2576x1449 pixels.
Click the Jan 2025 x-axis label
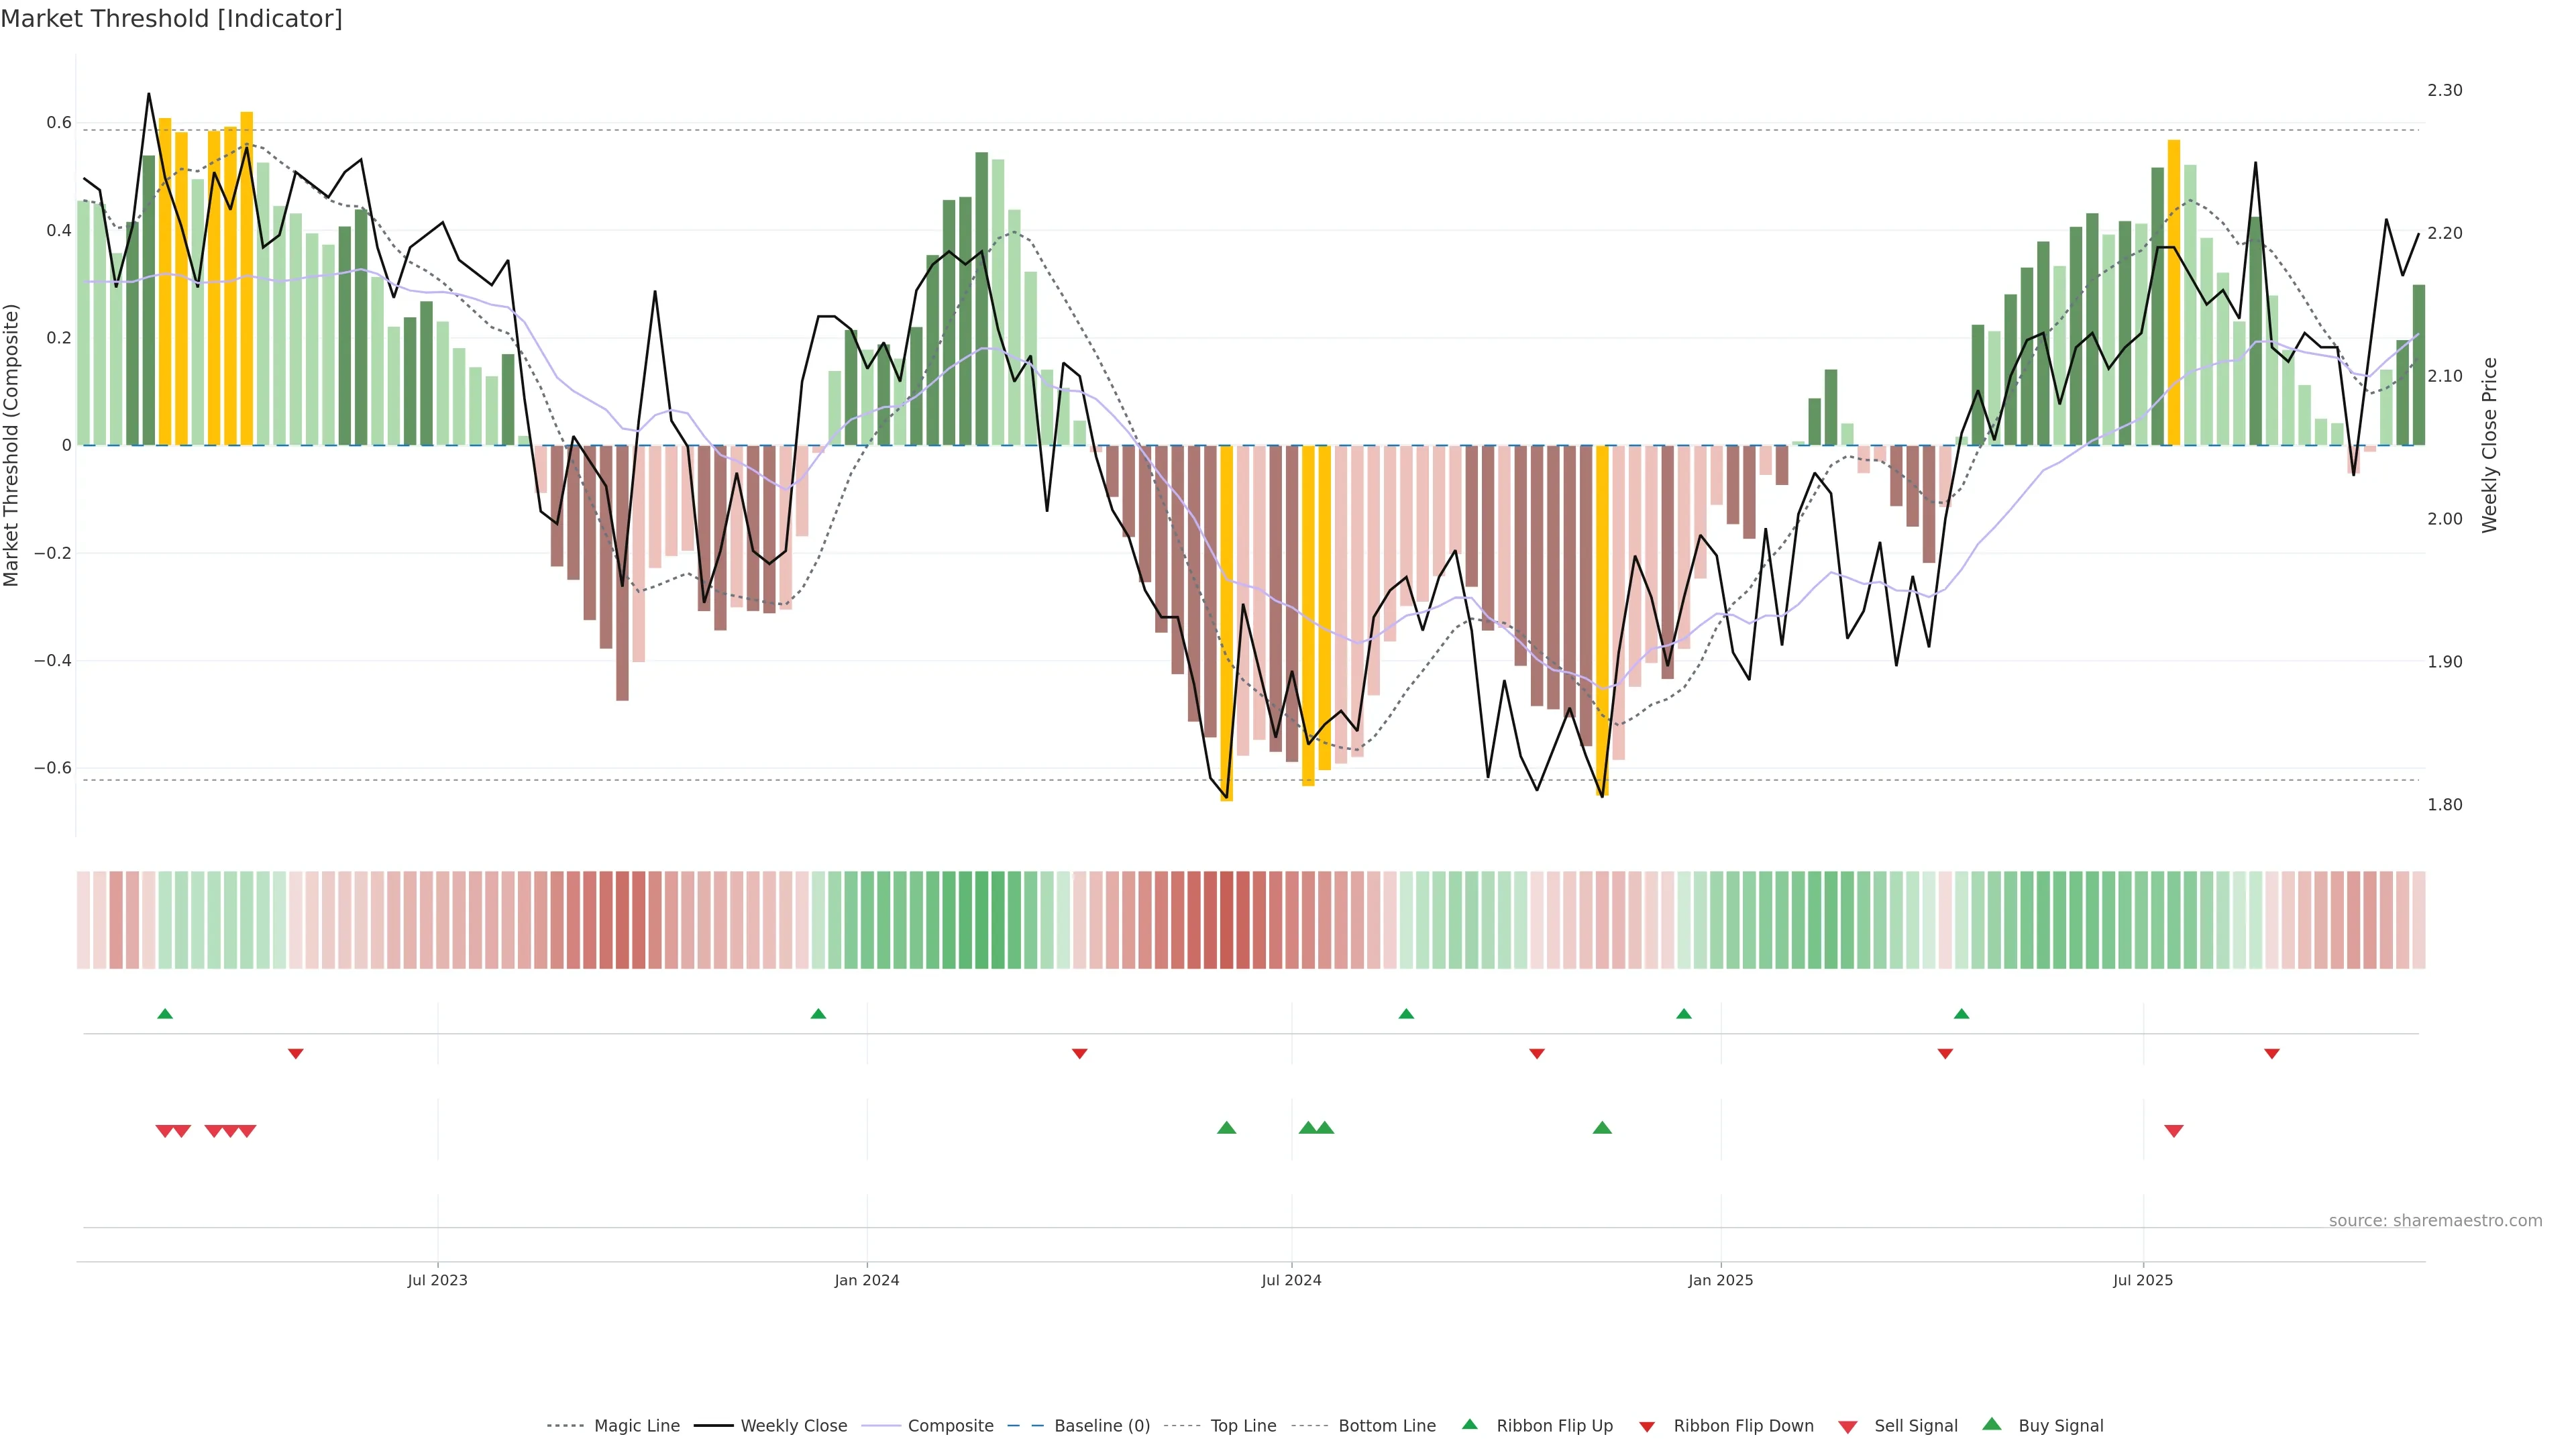[x=1720, y=1281]
